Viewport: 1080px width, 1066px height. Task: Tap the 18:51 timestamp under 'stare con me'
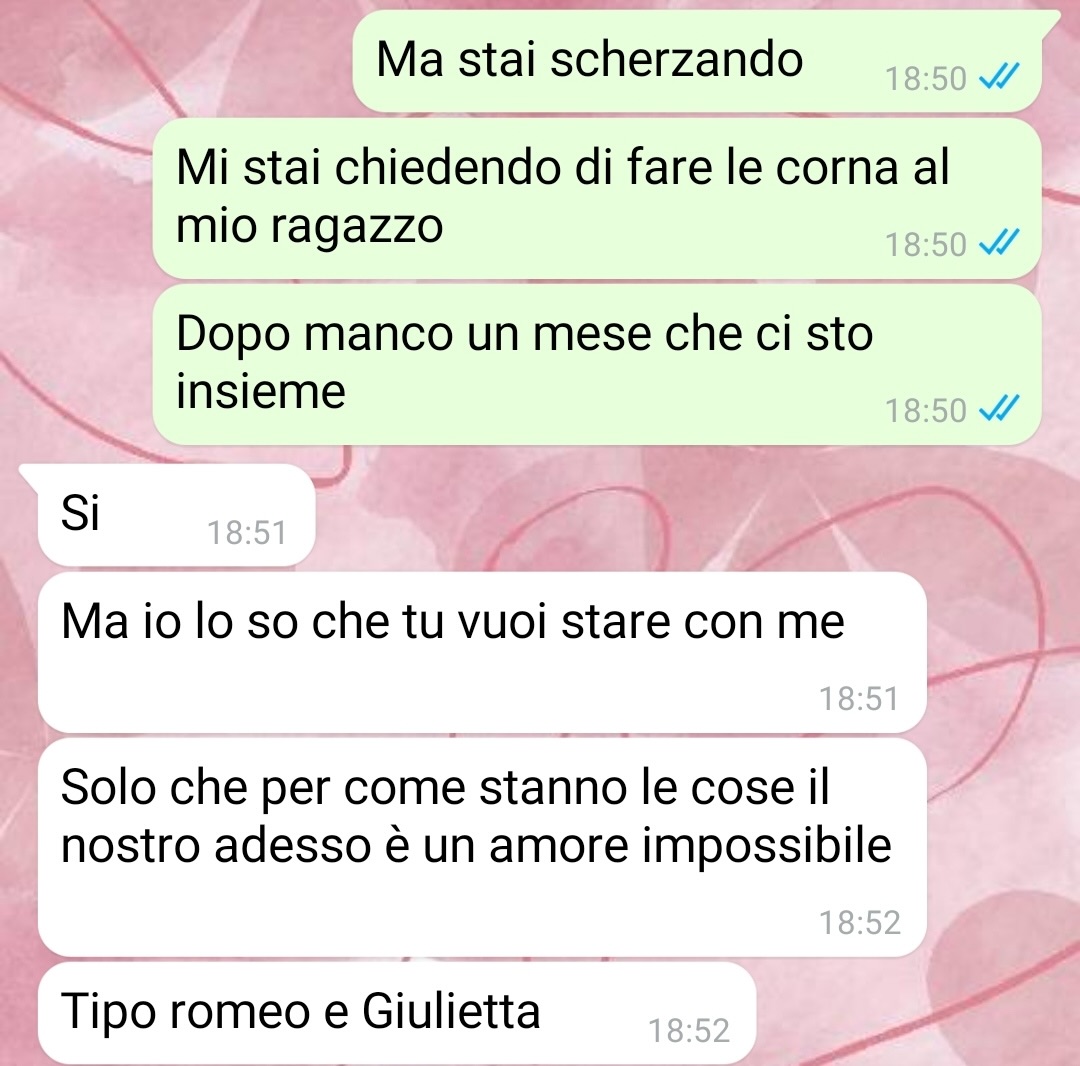tap(859, 699)
